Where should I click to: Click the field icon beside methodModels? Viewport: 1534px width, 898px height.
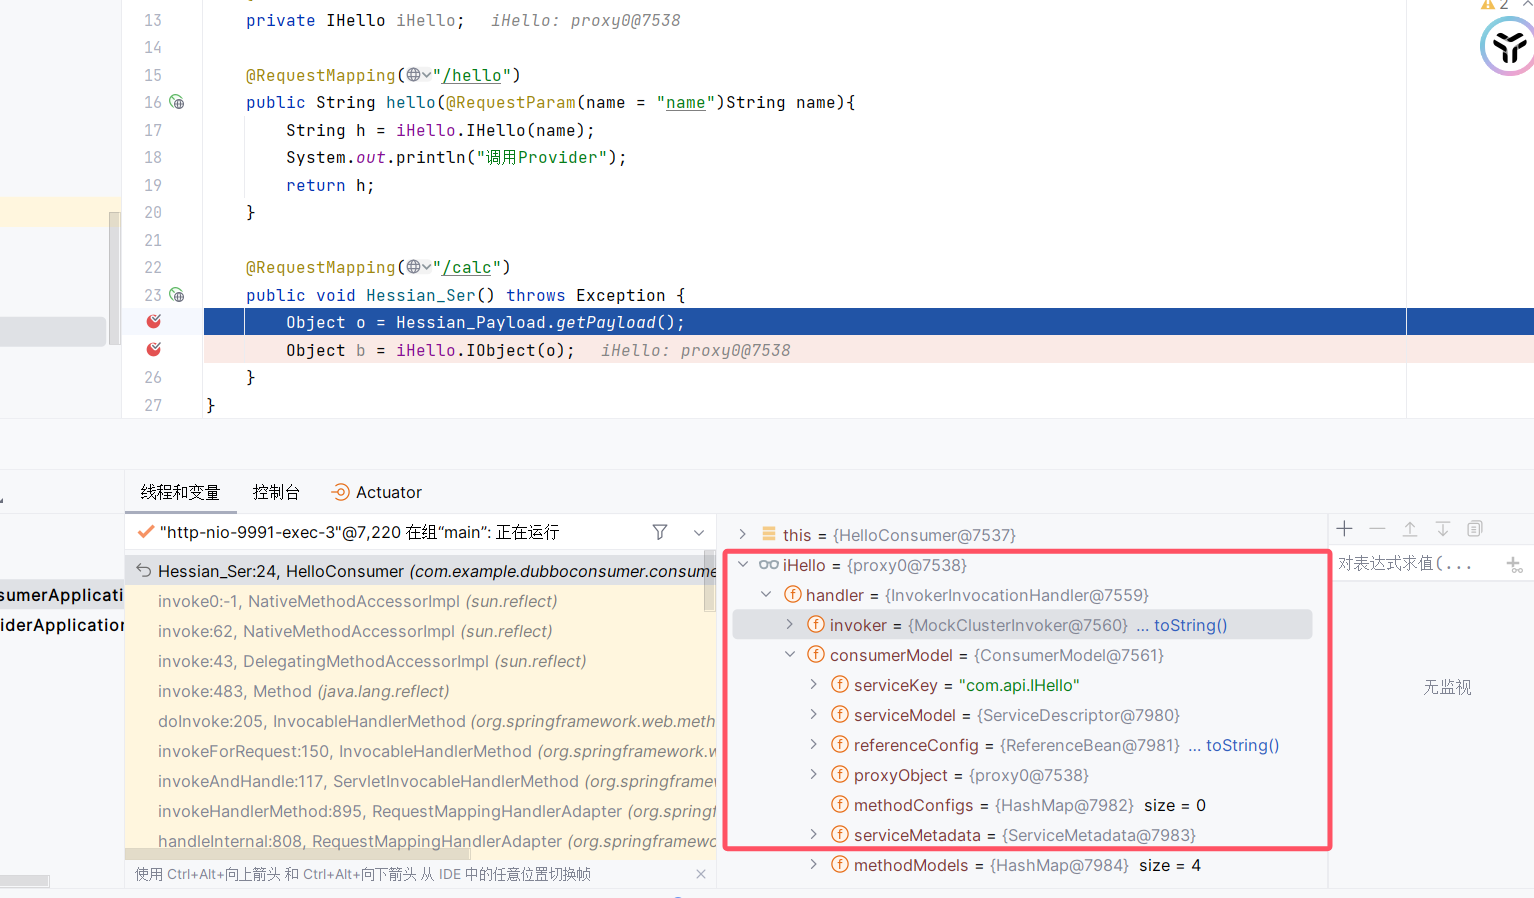pos(840,865)
